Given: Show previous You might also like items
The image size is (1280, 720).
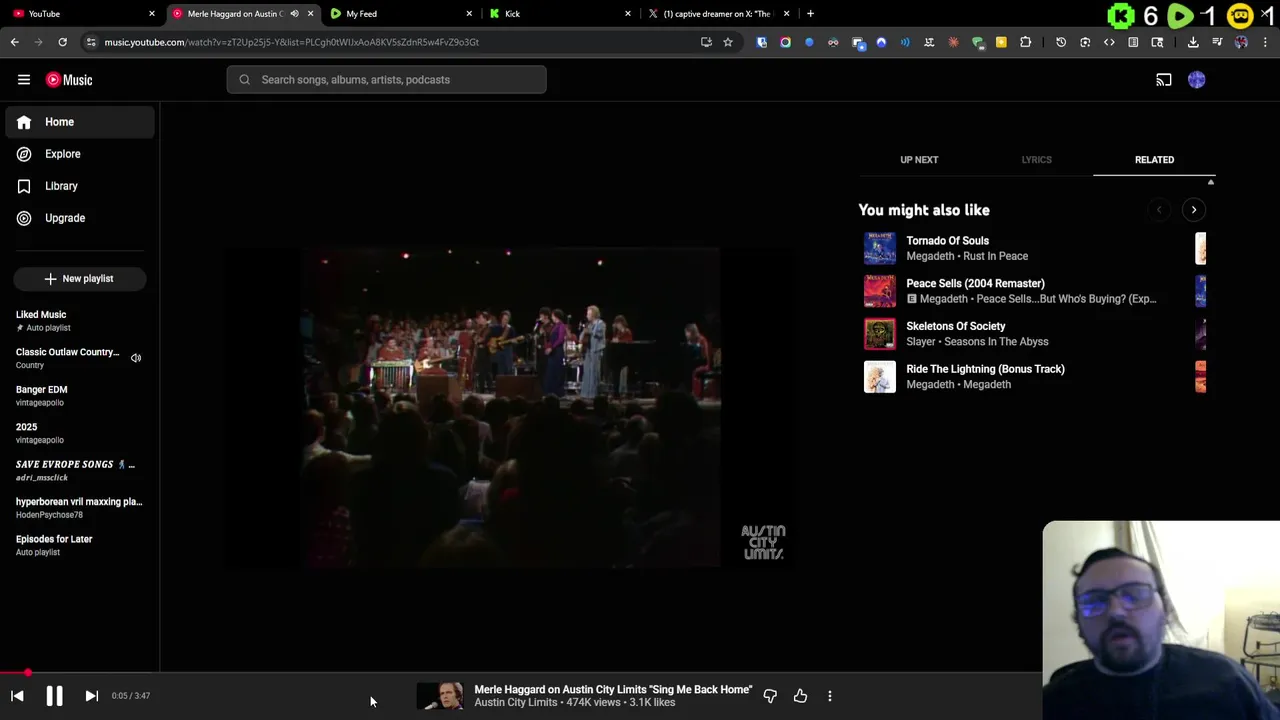Looking at the screenshot, I should pyautogui.click(x=1159, y=210).
